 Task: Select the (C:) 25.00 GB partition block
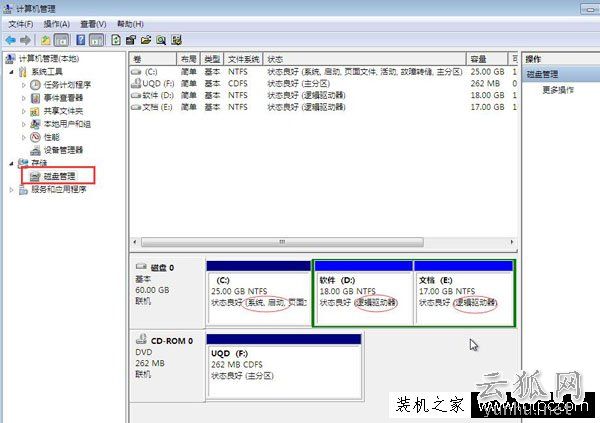point(259,292)
